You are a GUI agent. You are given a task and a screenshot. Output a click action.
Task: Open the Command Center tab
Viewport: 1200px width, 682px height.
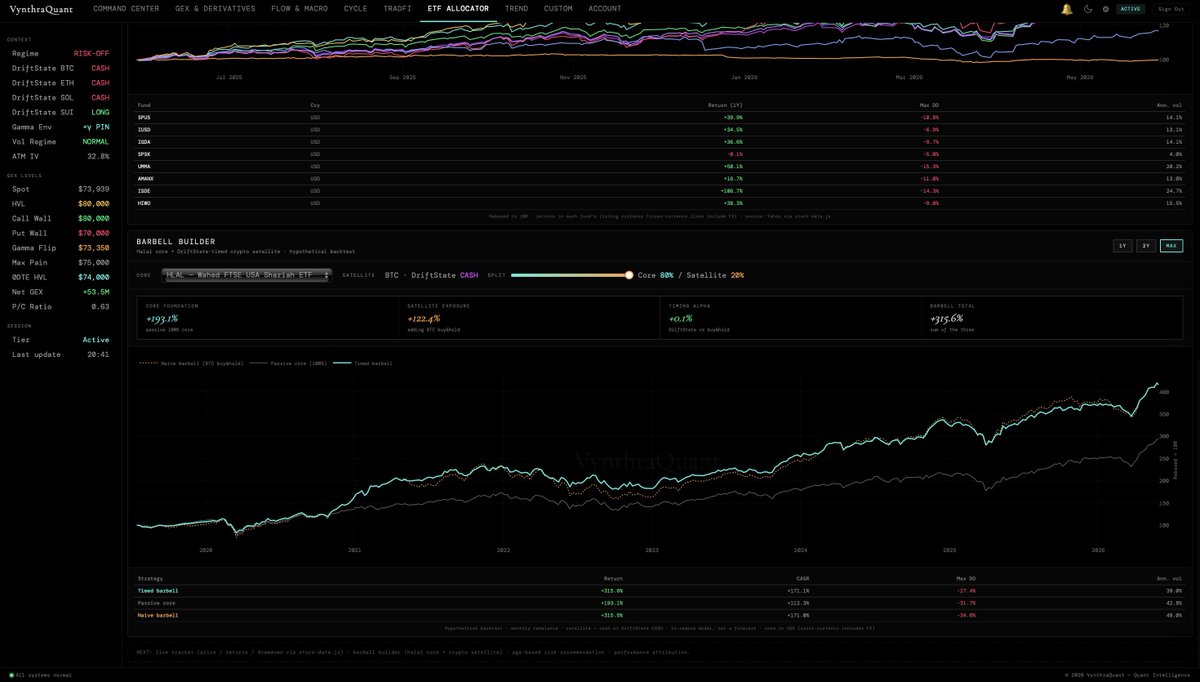[x=126, y=8]
